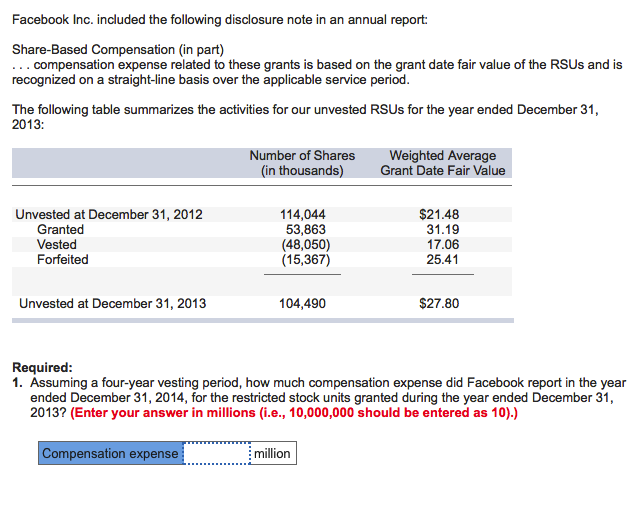Click the $21.48 fair value cell

coord(439,214)
